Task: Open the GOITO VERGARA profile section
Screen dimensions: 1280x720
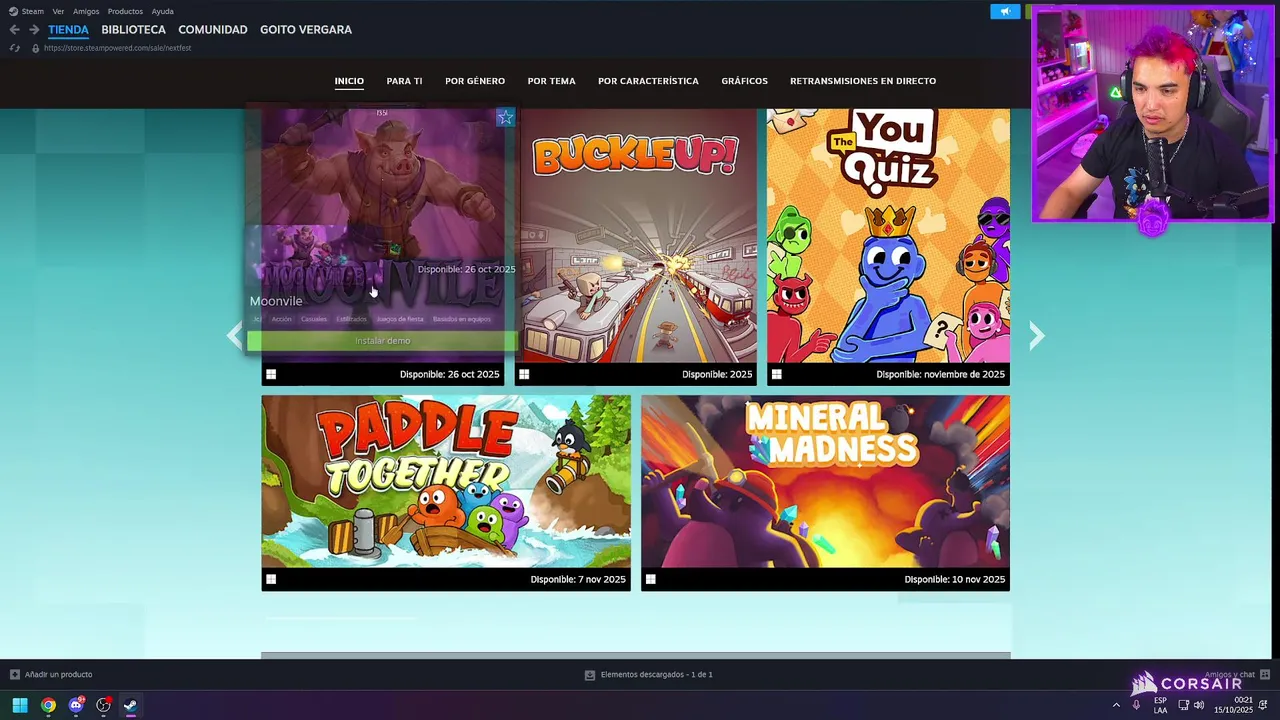Action: coord(306,30)
